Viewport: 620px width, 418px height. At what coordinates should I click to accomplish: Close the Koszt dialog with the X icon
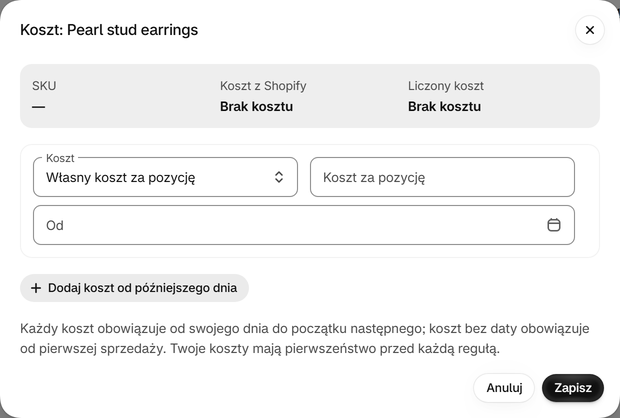tap(590, 30)
